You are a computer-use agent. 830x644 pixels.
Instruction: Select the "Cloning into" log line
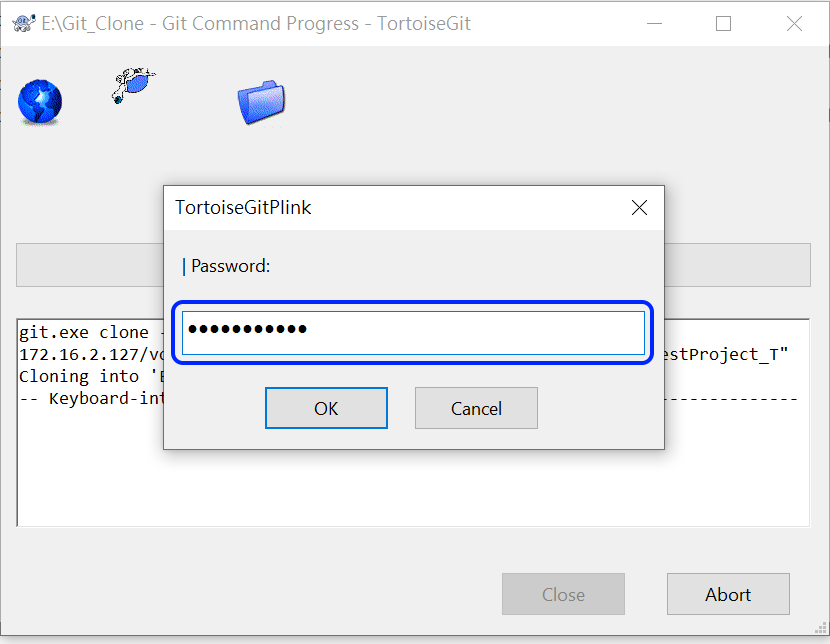pos(90,376)
